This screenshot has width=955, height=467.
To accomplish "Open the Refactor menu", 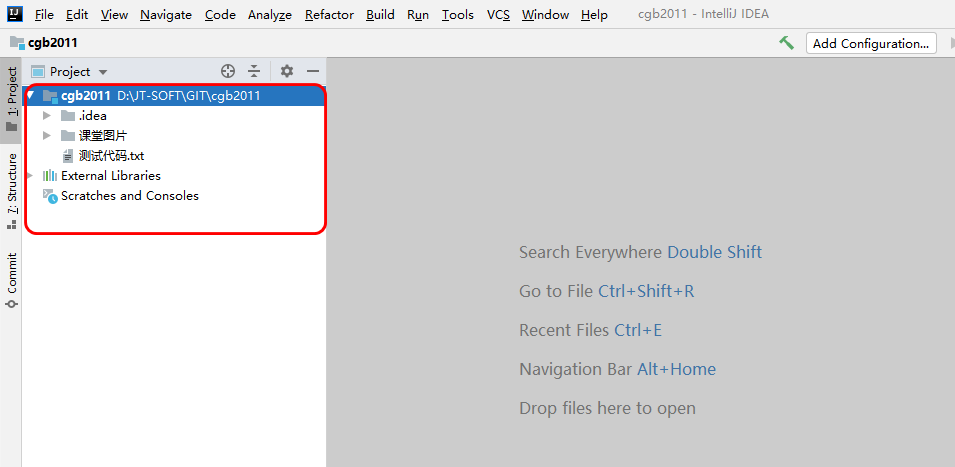I will (329, 15).
